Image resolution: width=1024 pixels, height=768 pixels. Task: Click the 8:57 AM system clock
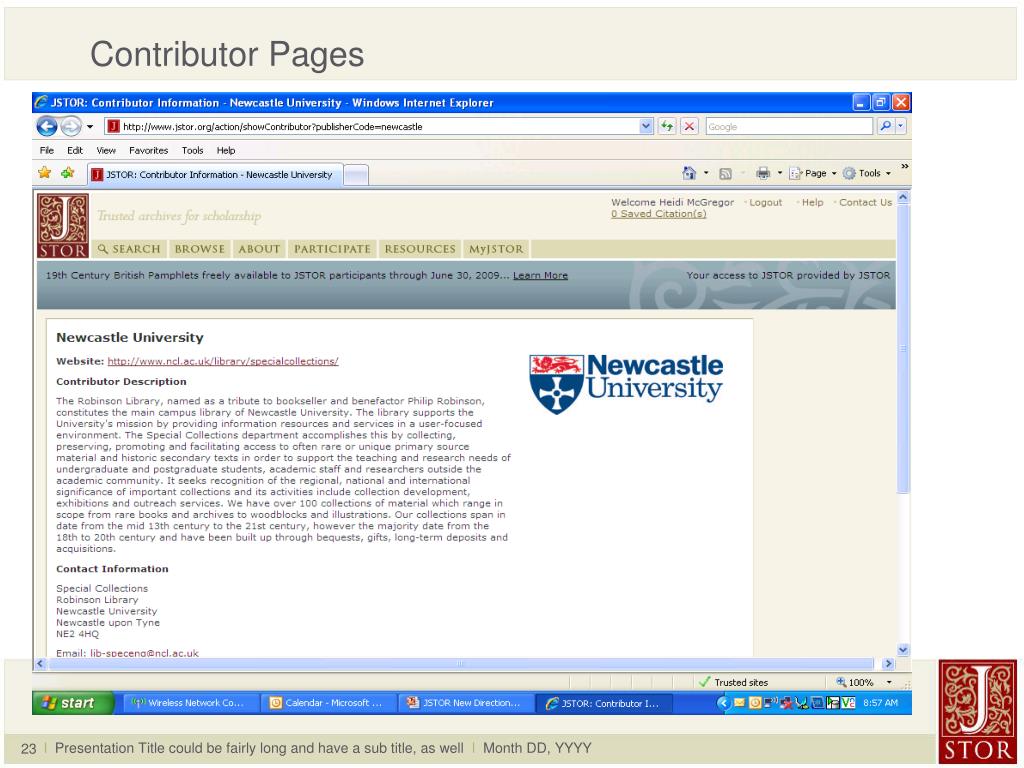(x=880, y=703)
